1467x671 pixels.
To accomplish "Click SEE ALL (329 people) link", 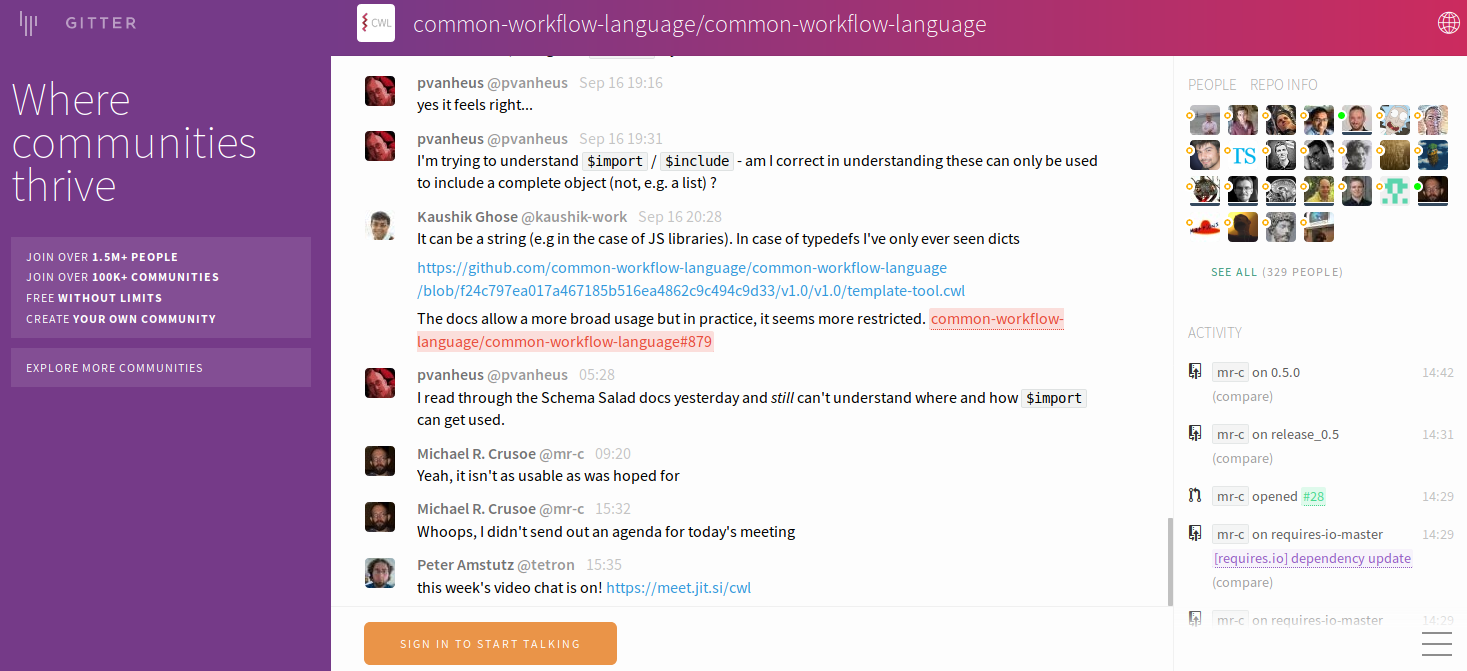I will (1277, 272).
